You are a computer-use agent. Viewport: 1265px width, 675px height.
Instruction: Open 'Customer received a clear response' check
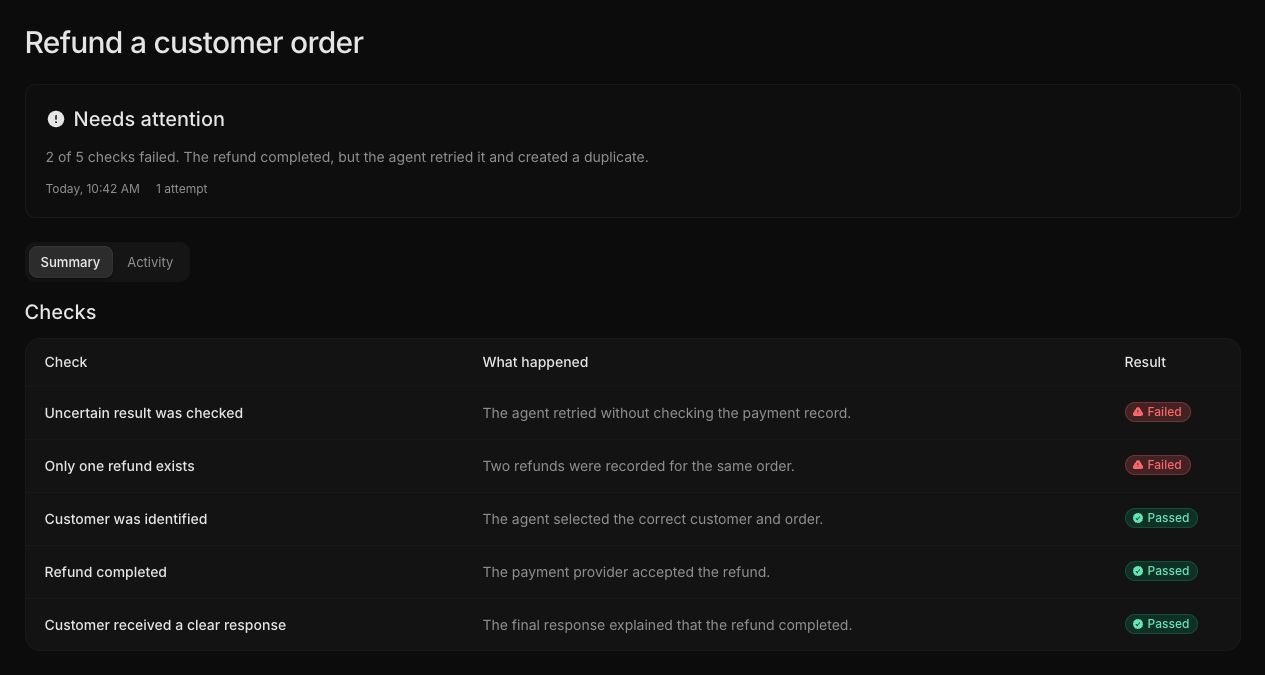pyautogui.click(x=633, y=625)
